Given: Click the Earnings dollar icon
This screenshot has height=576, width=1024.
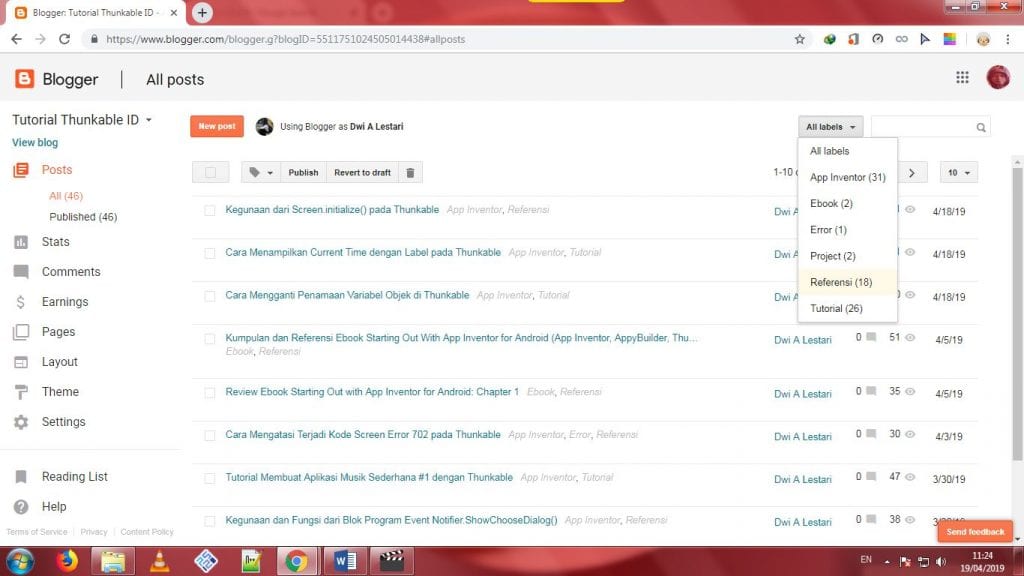Looking at the screenshot, I should (x=21, y=302).
